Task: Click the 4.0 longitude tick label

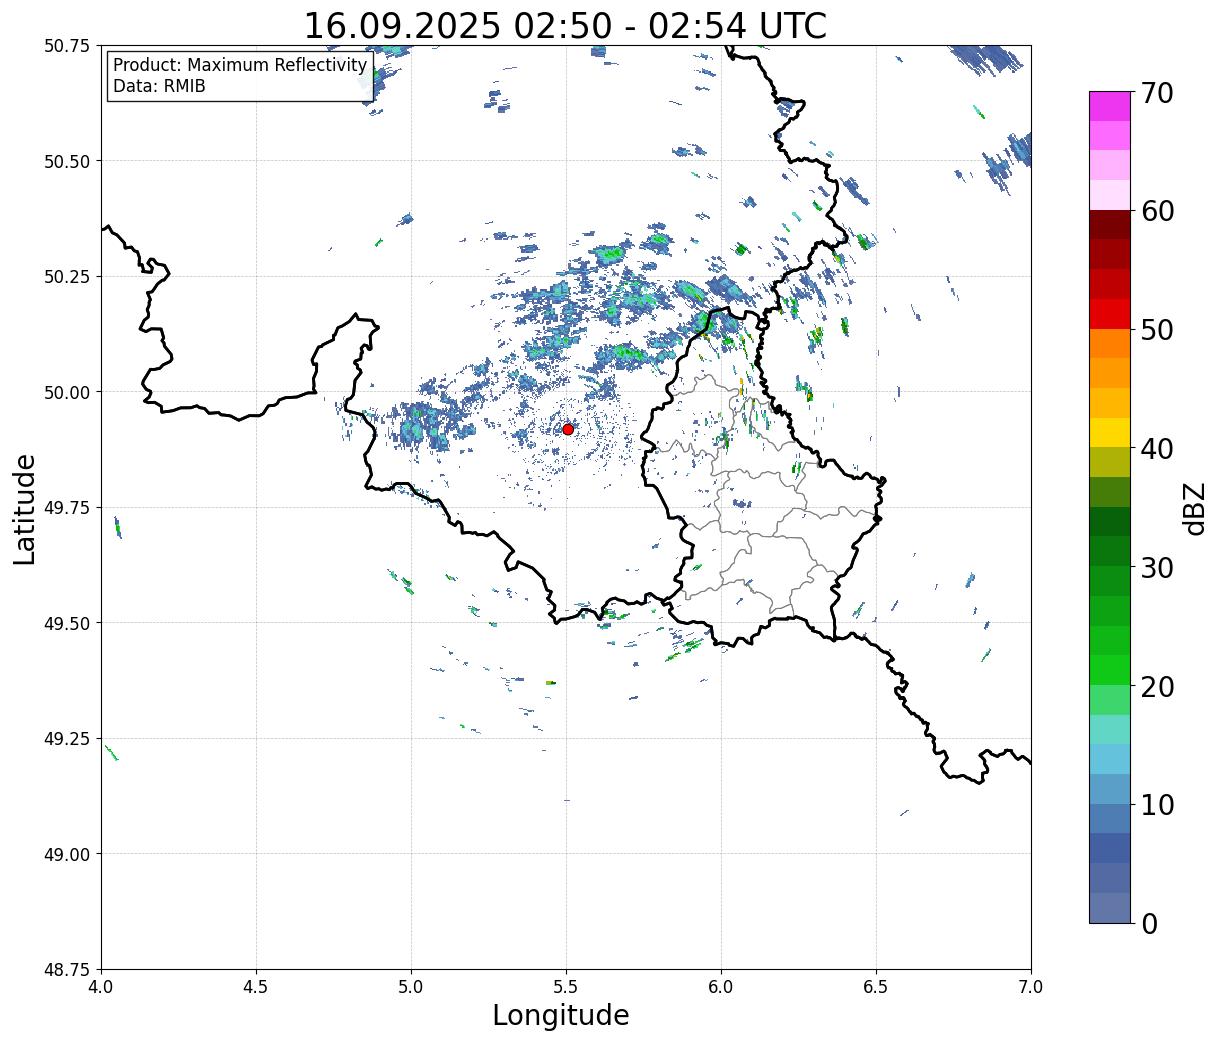Action: 101,986
